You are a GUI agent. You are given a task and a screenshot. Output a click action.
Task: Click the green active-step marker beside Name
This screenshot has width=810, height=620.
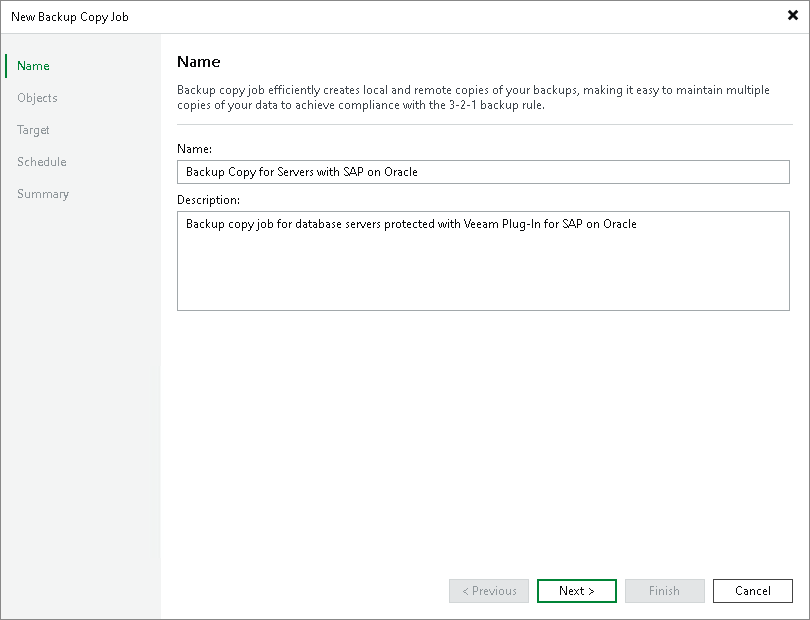(x=6, y=66)
